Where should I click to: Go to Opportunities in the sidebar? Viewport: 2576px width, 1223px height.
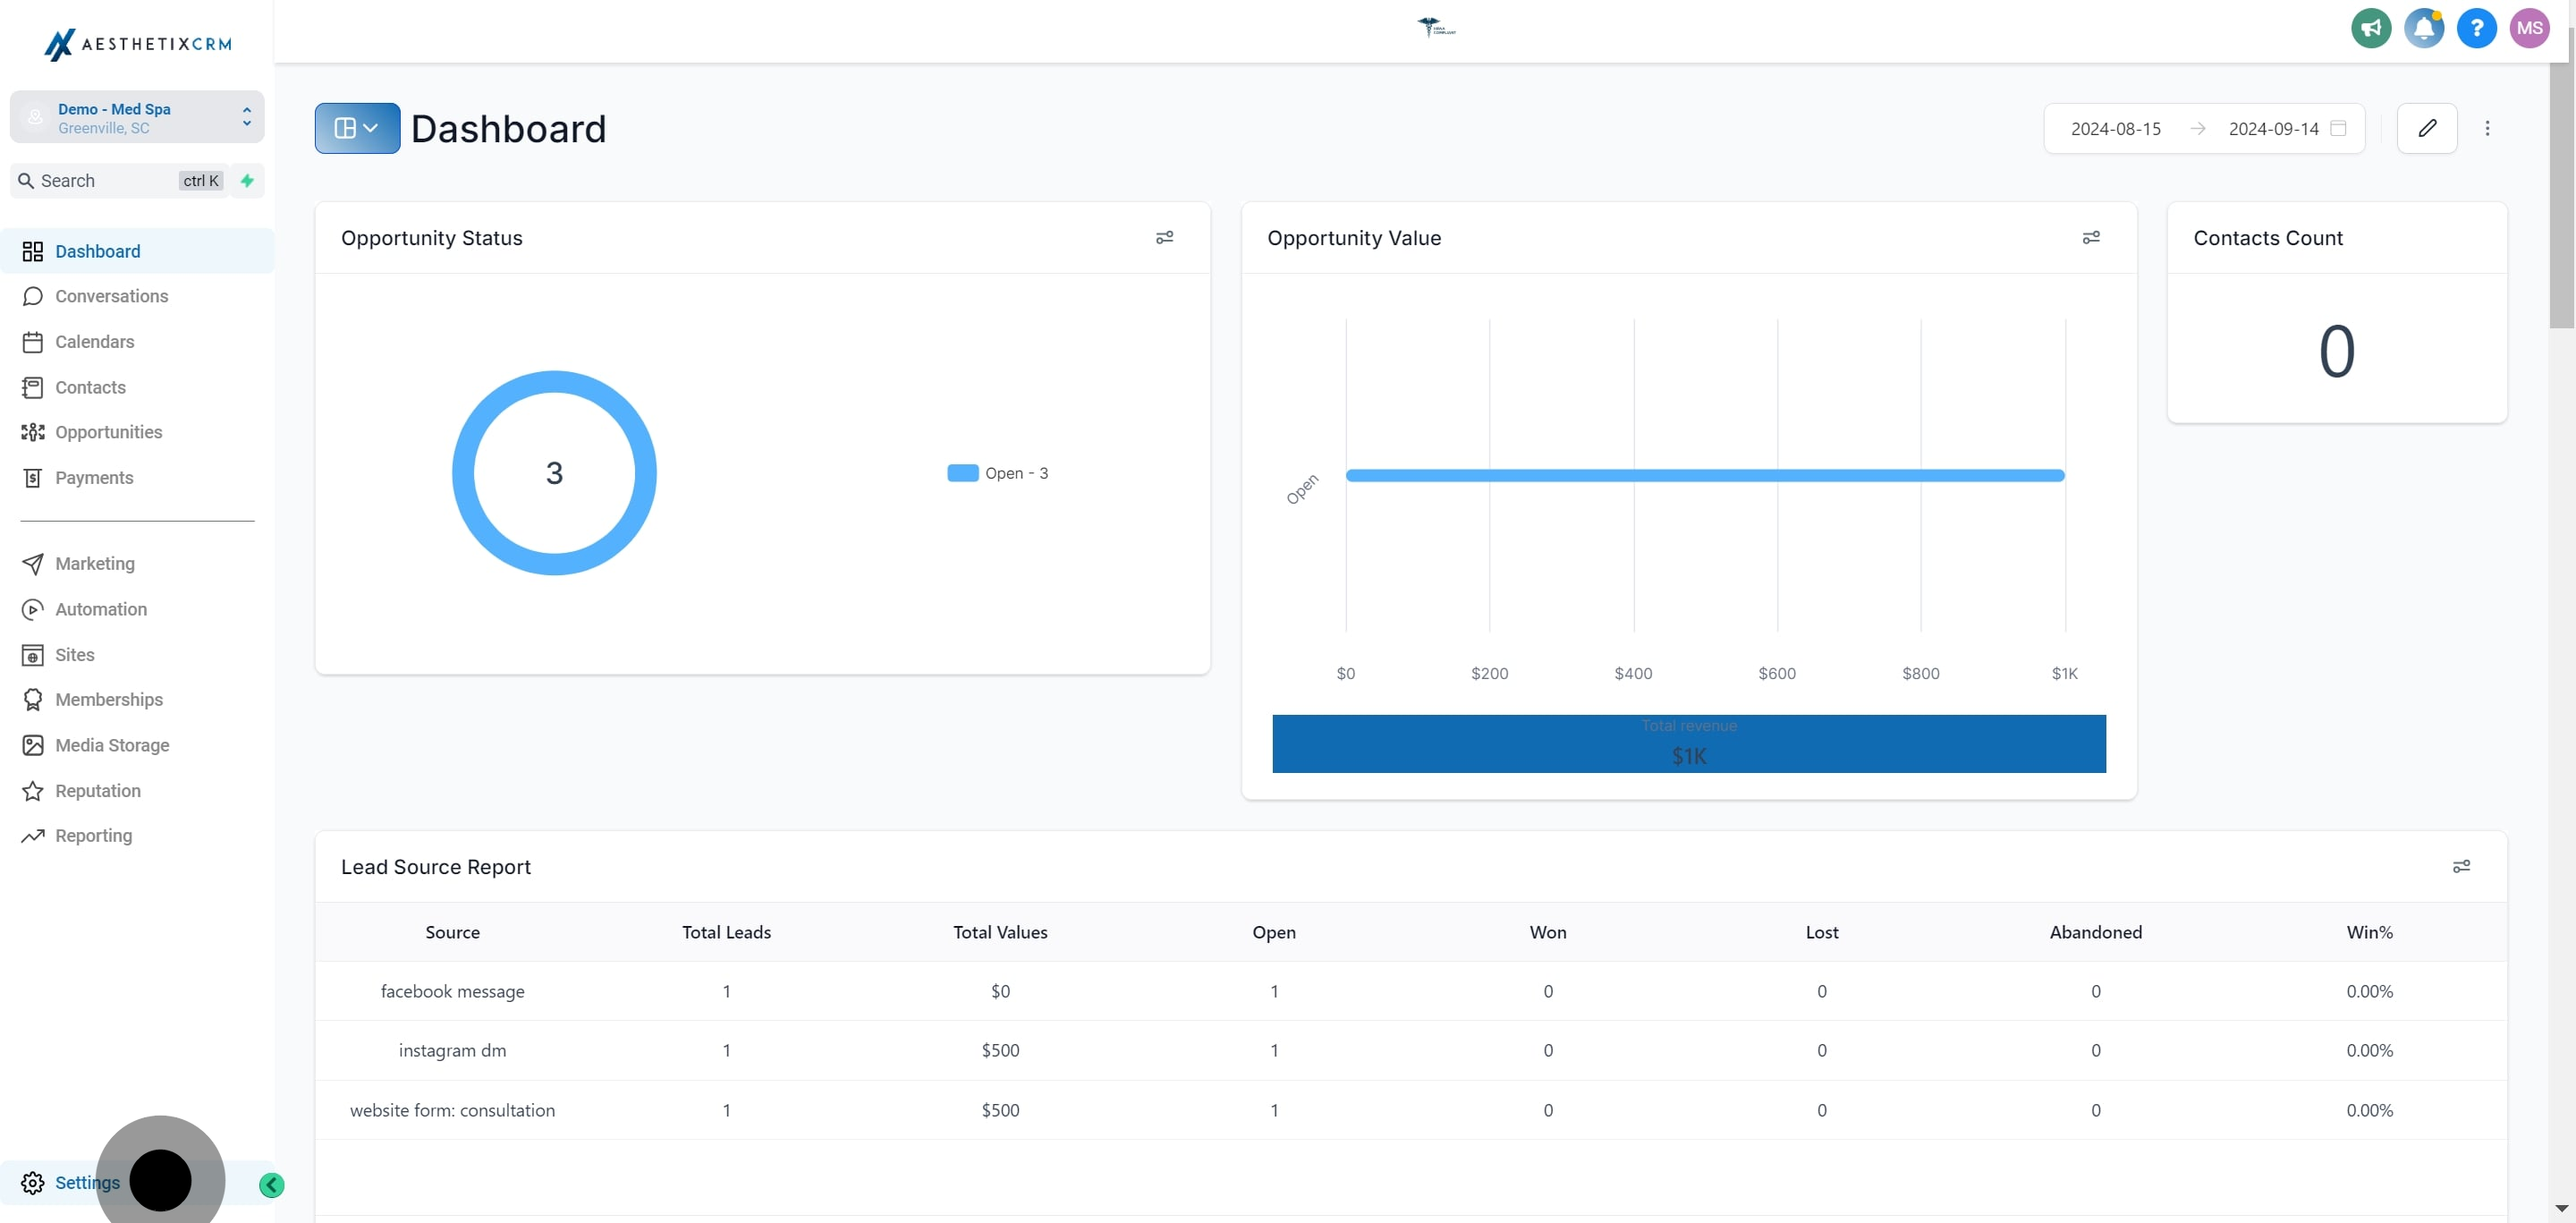click(108, 432)
